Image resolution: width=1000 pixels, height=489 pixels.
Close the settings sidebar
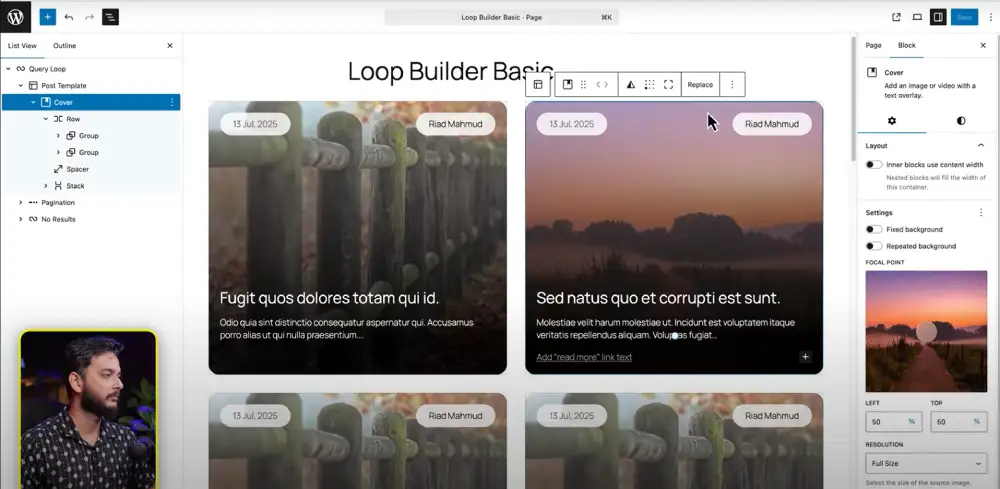983,45
